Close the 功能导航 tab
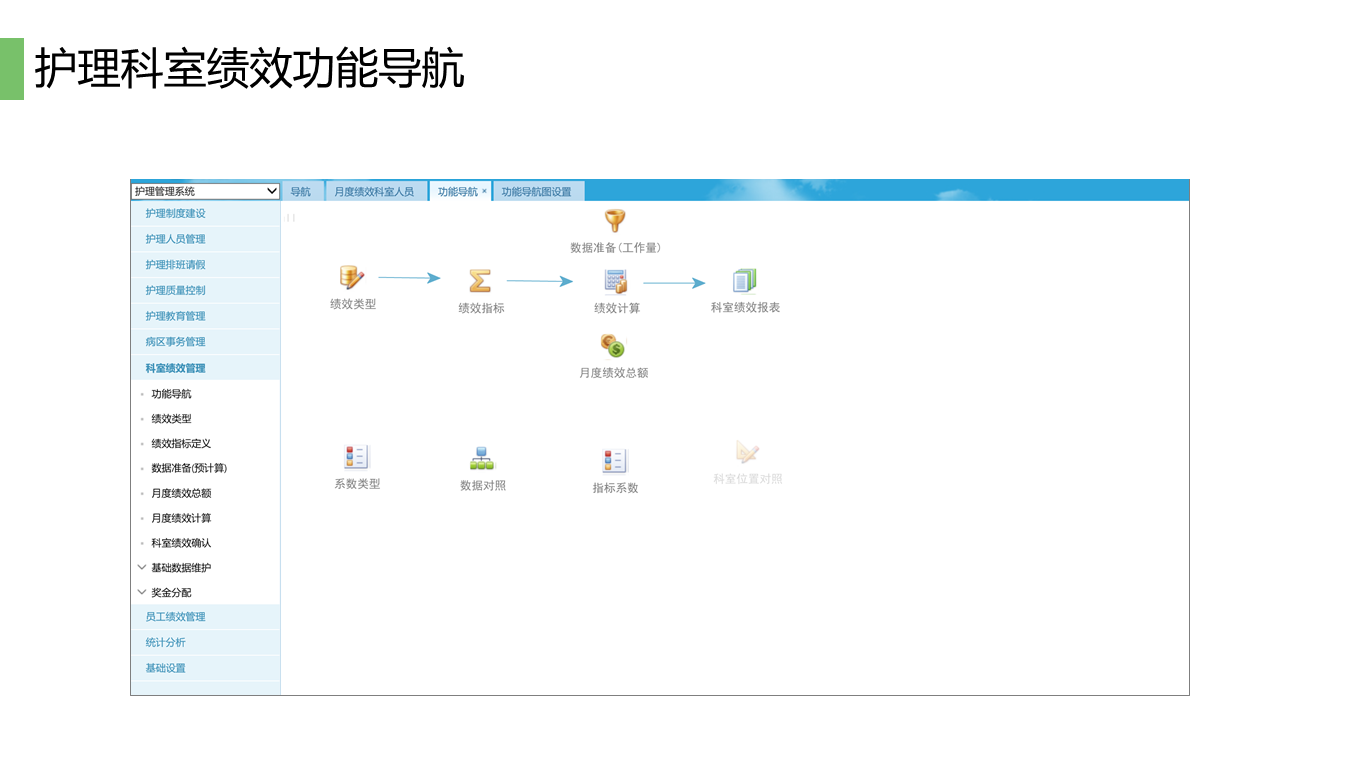The image size is (1350, 759). click(485, 191)
